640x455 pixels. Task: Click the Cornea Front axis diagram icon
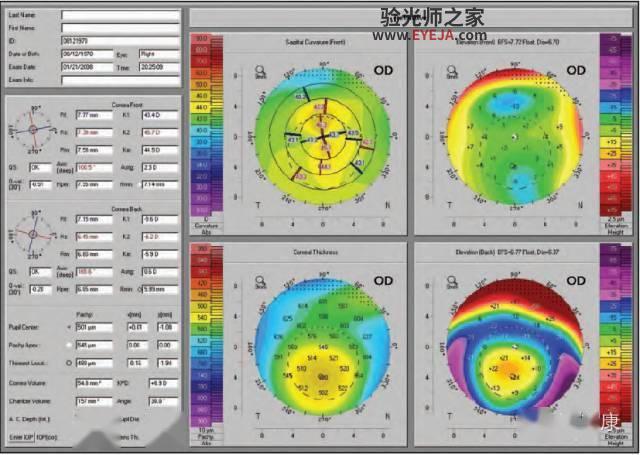[x=33, y=130]
